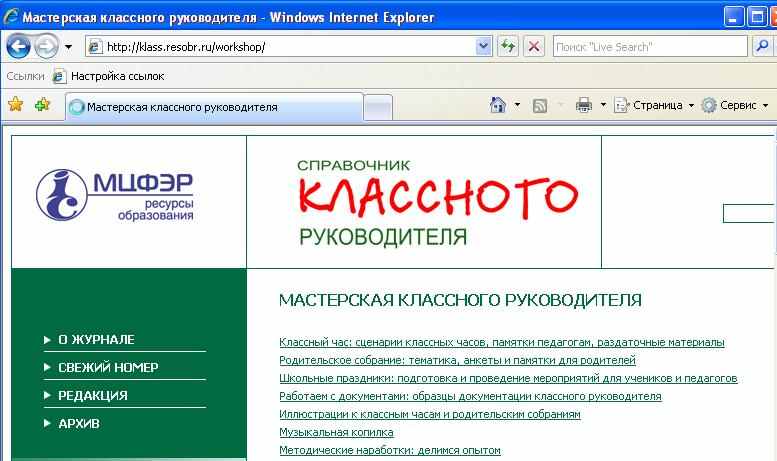
Task: Open the Страница menu
Action: tap(654, 105)
